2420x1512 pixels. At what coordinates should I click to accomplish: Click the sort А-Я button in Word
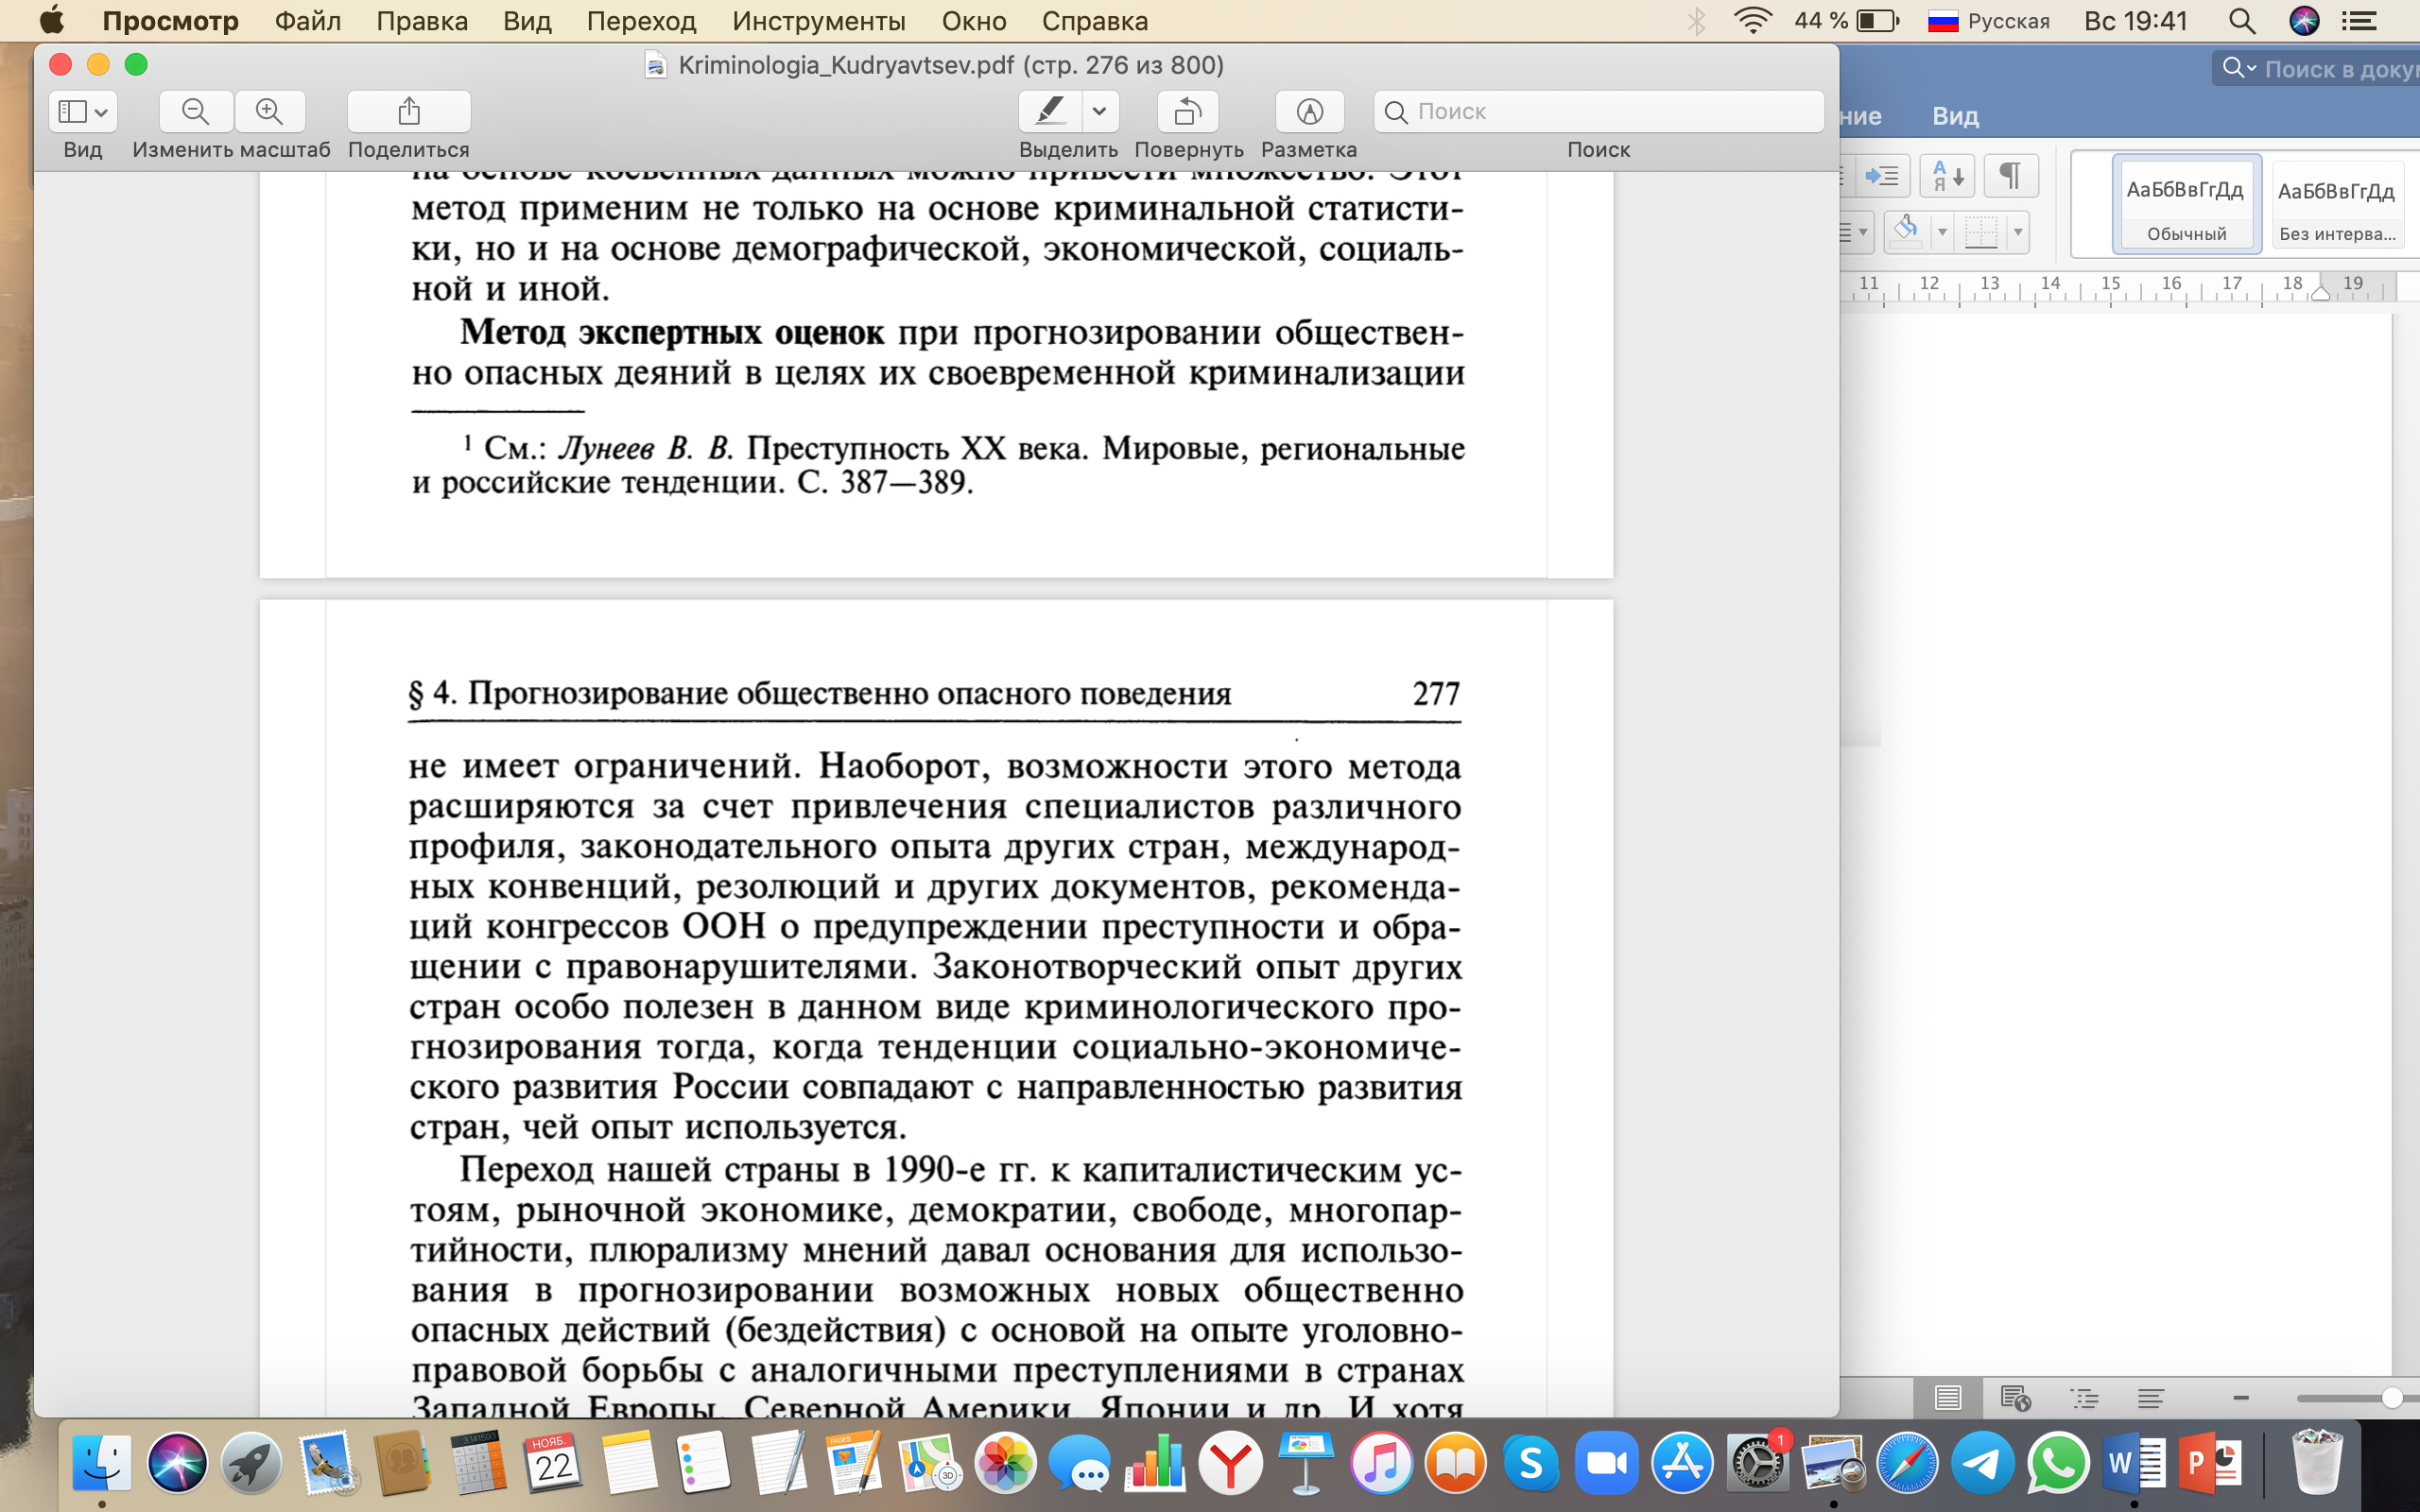point(1947,176)
